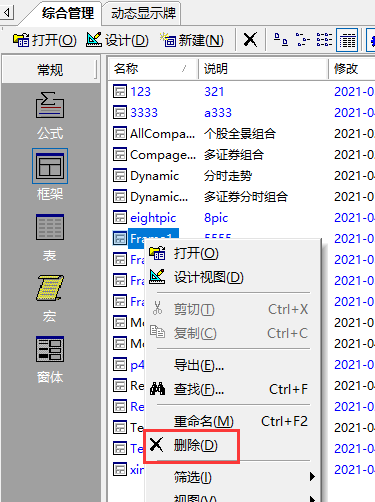
Task: Choose 打开(O) in context menu
Action: point(232,253)
